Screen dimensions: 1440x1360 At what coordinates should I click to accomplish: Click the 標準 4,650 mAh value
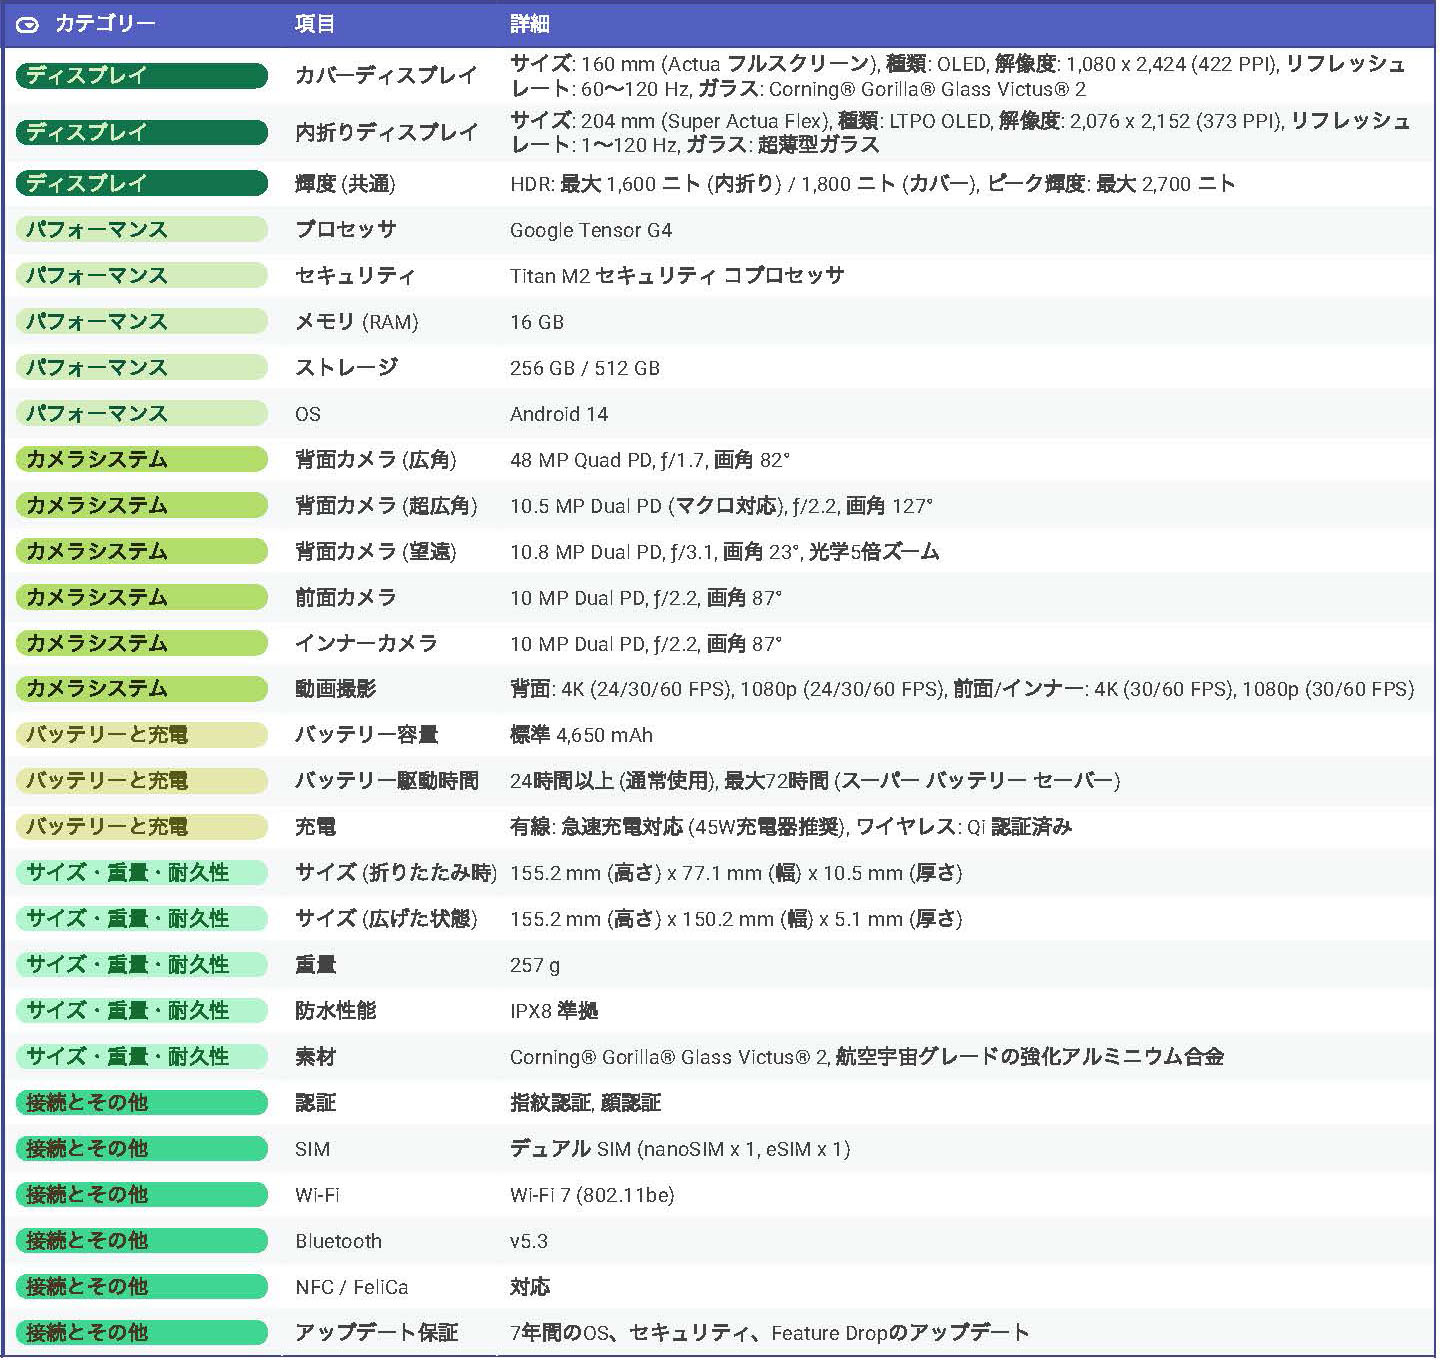tap(581, 736)
